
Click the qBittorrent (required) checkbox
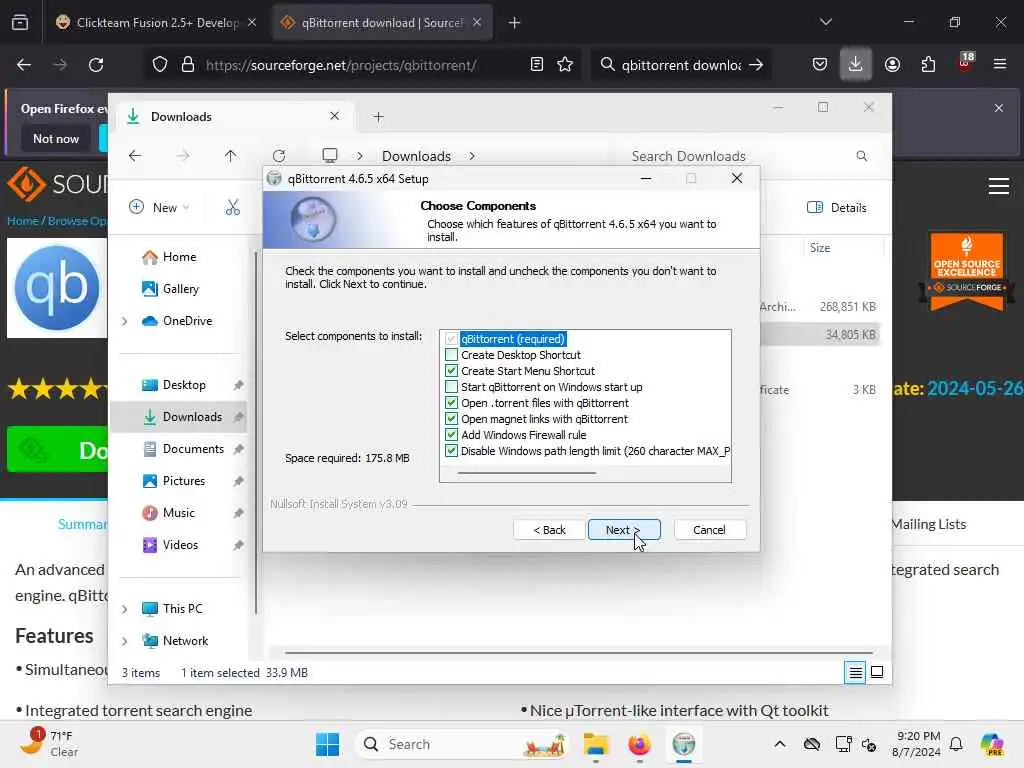coord(451,339)
